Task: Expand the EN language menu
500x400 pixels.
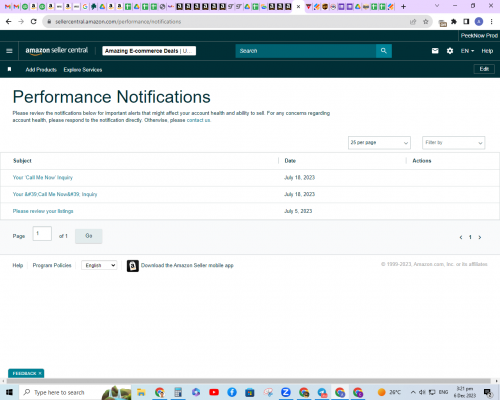Action: coord(467,51)
